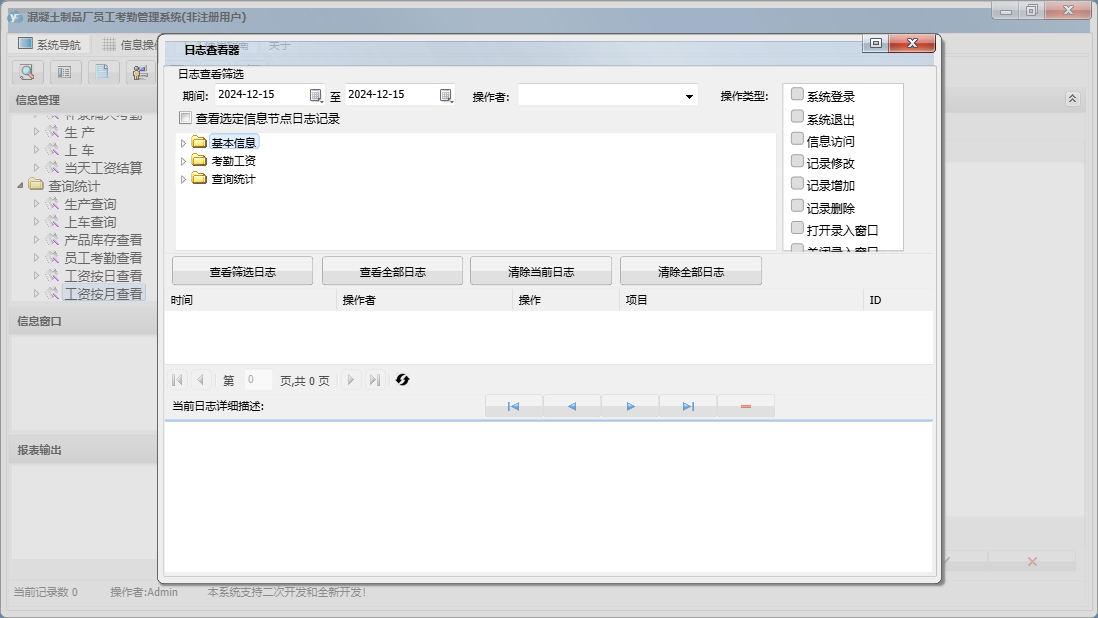Switch to the 系统导航 tab
This screenshot has height=618, width=1098.
coord(49,44)
